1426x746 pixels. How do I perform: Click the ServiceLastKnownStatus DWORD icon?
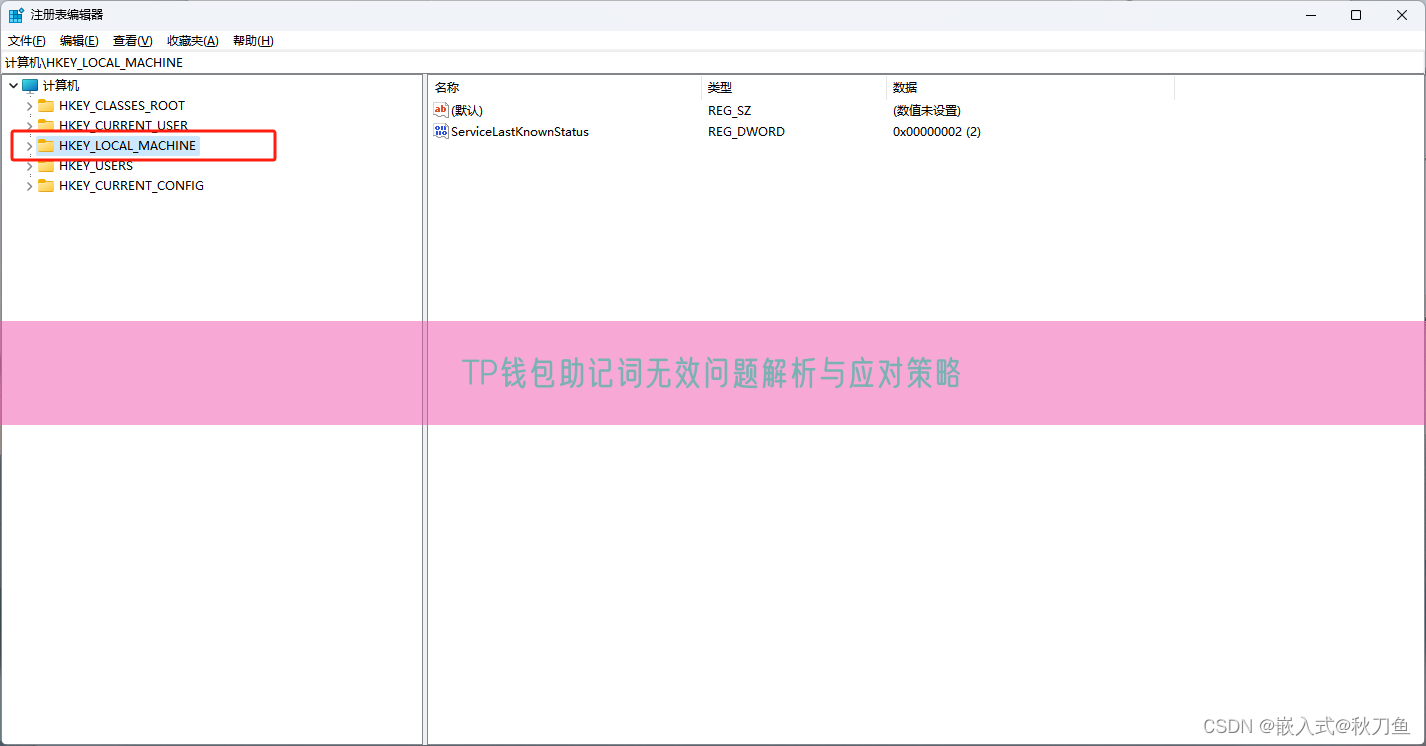click(441, 131)
